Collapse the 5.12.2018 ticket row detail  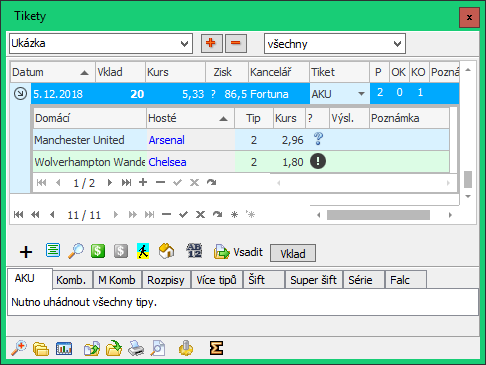20,94
